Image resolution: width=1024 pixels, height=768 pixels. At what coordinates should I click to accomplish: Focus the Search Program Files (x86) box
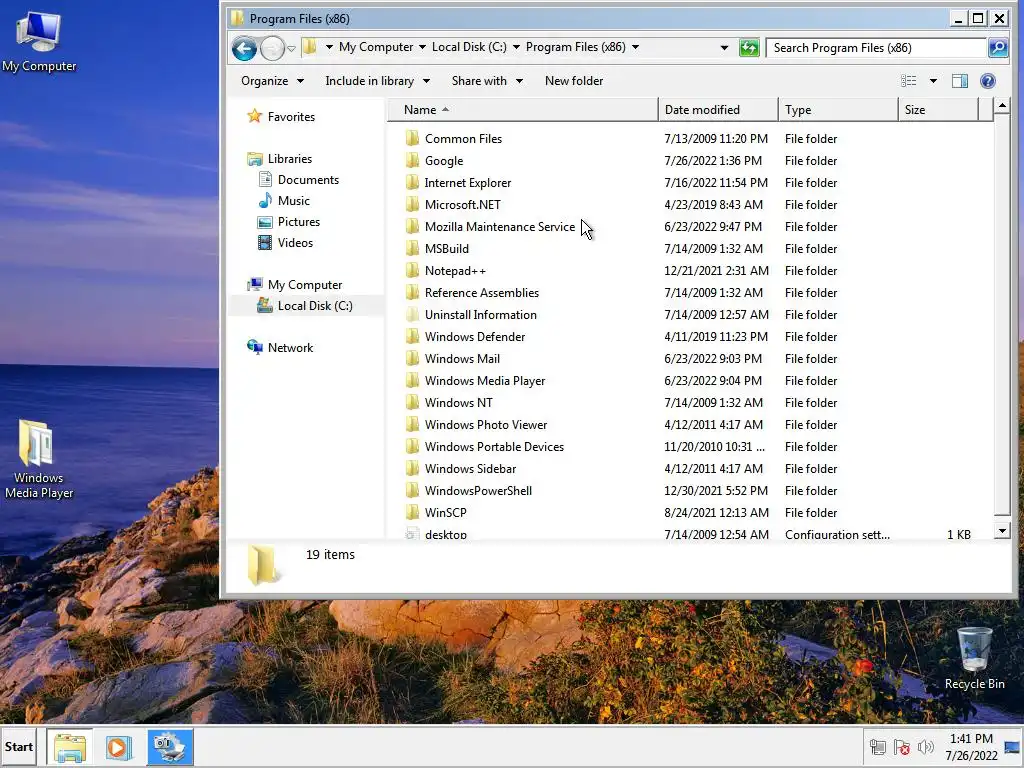tap(876, 48)
